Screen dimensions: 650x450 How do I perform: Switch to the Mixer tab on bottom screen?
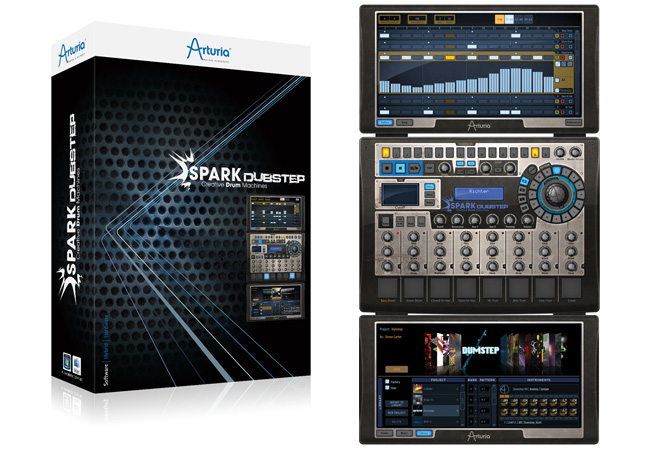tap(405, 433)
